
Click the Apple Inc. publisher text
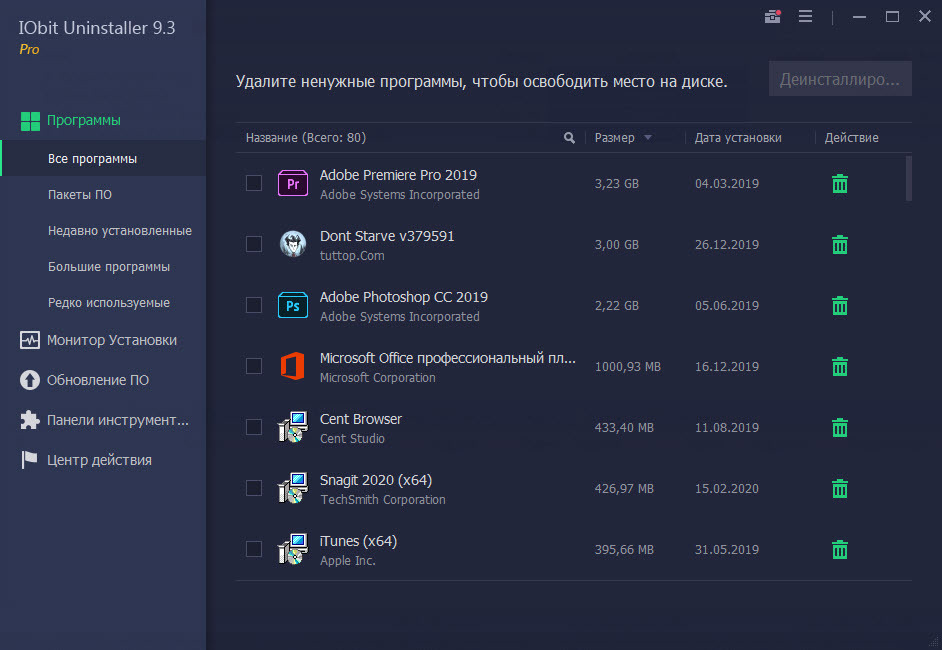click(347, 560)
